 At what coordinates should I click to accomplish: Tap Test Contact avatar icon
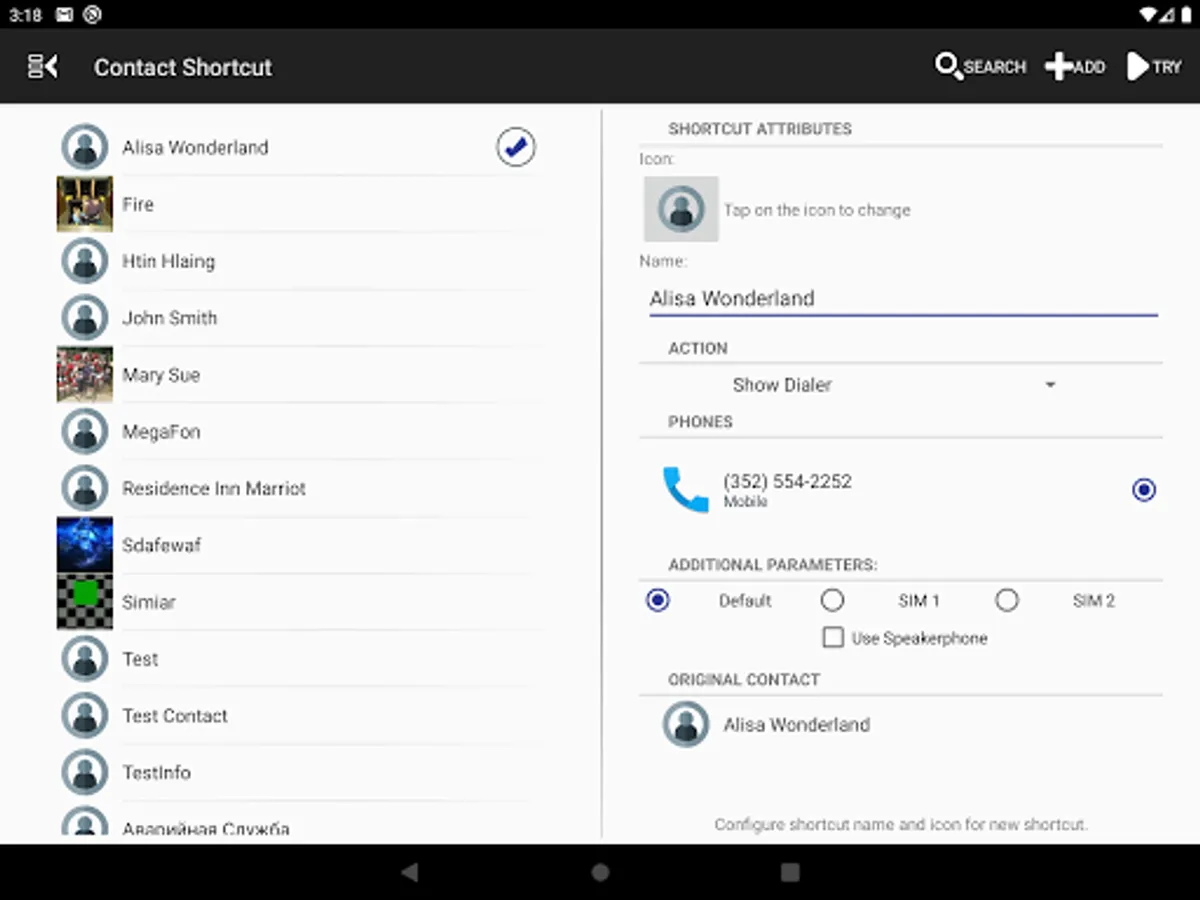click(x=85, y=716)
